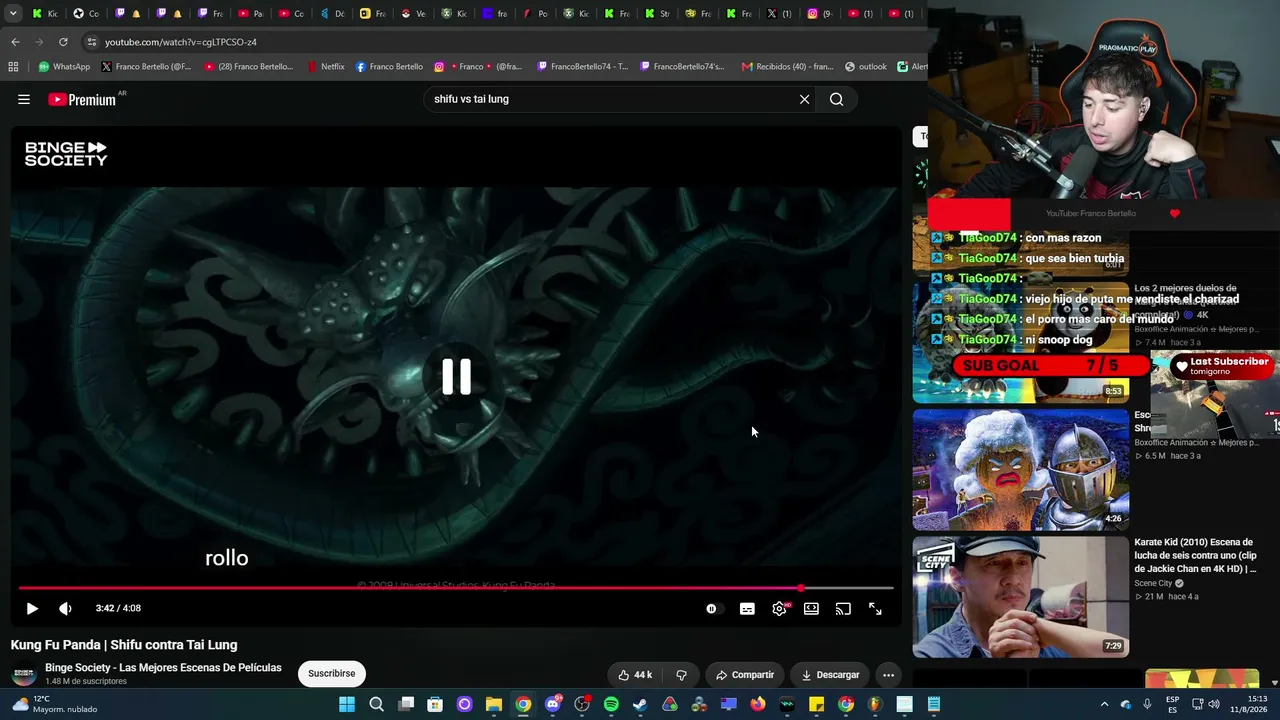Viewport: 1280px width, 720px height.
Task: Go back in the browser
Action: pyautogui.click(x=15, y=42)
